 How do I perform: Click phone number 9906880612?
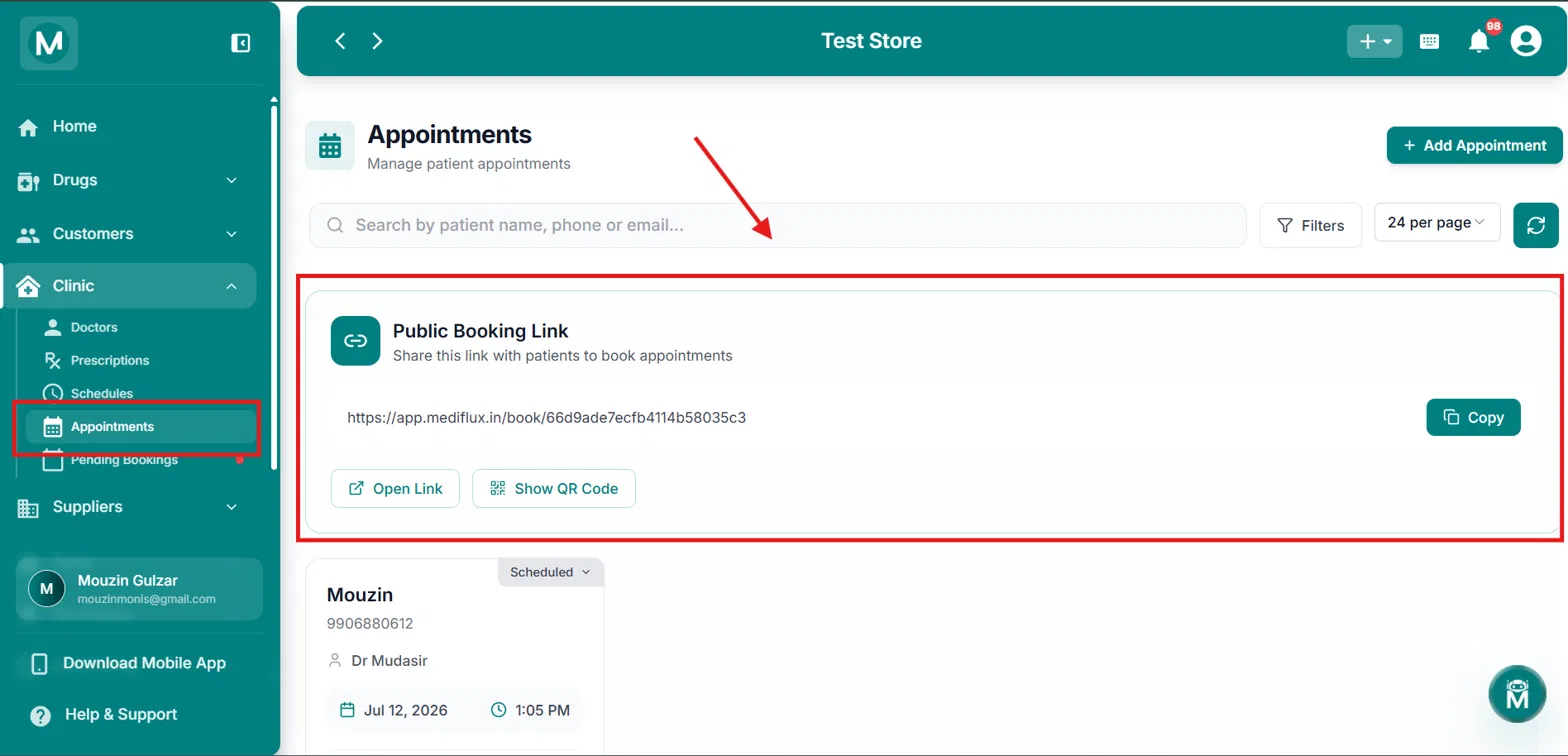pos(370,624)
